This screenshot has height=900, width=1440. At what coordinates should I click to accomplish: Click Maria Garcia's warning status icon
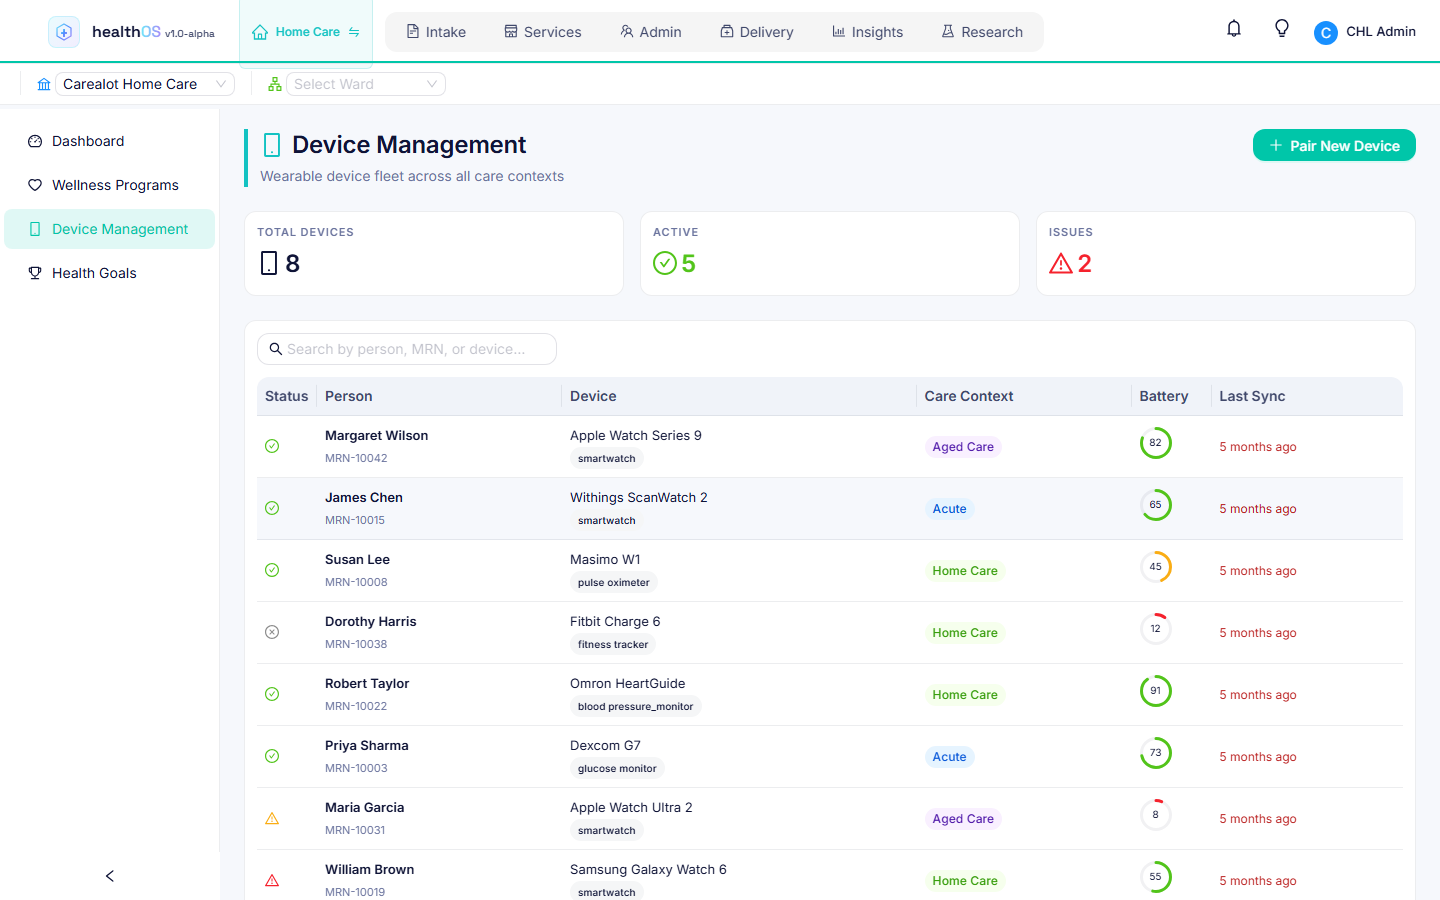272,818
